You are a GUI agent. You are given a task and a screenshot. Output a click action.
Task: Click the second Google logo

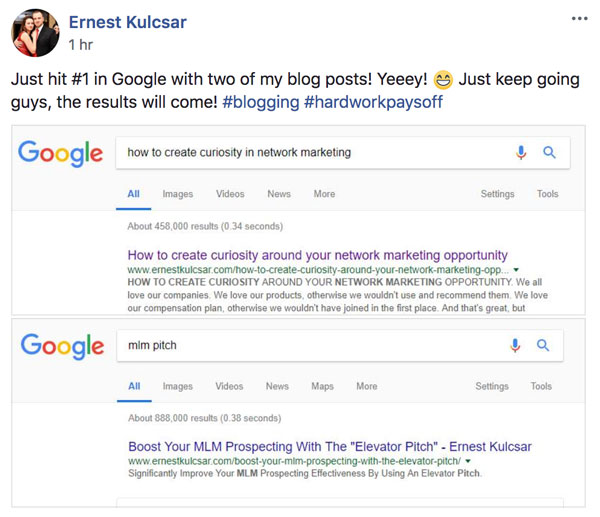[62, 346]
